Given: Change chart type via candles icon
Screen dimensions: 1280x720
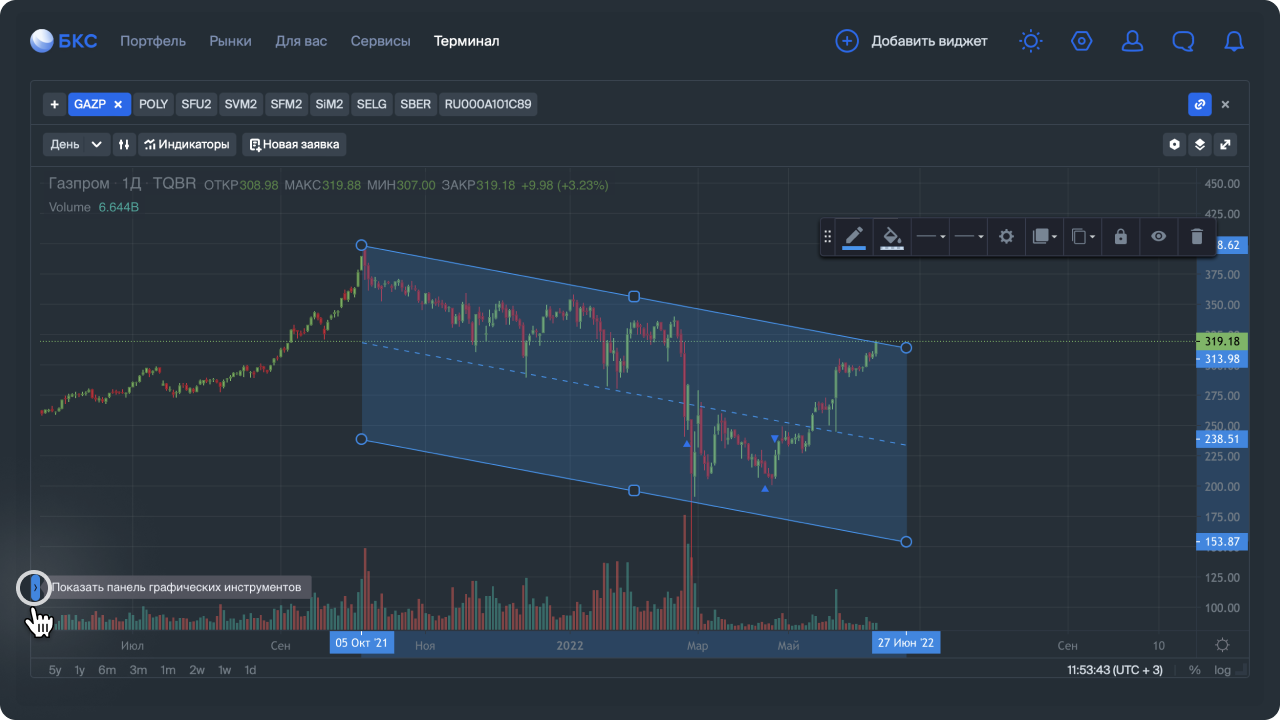Looking at the screenshot, I should coord(123,144).
